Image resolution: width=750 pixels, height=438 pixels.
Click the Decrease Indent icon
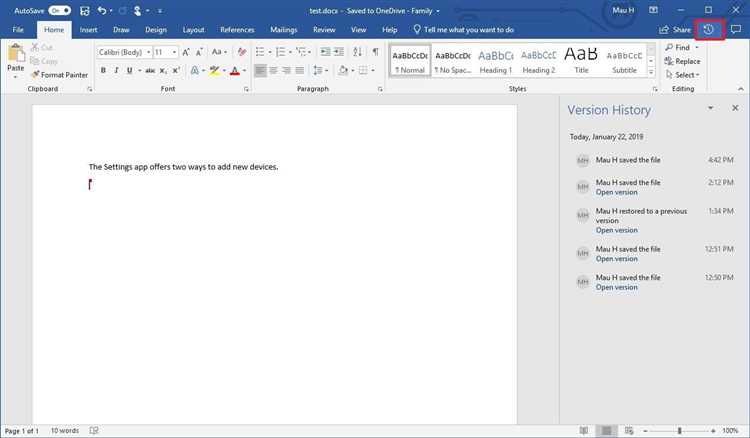point(325,52)
